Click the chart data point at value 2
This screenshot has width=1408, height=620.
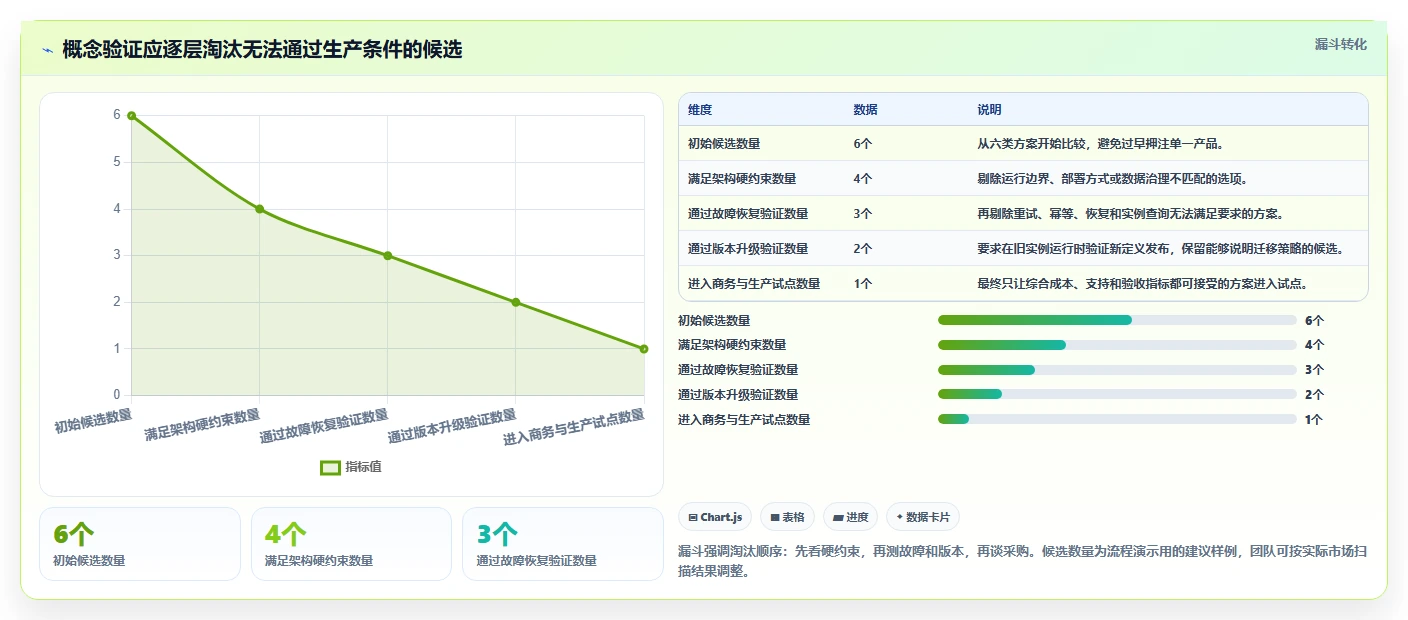click(x=515, y=302)
